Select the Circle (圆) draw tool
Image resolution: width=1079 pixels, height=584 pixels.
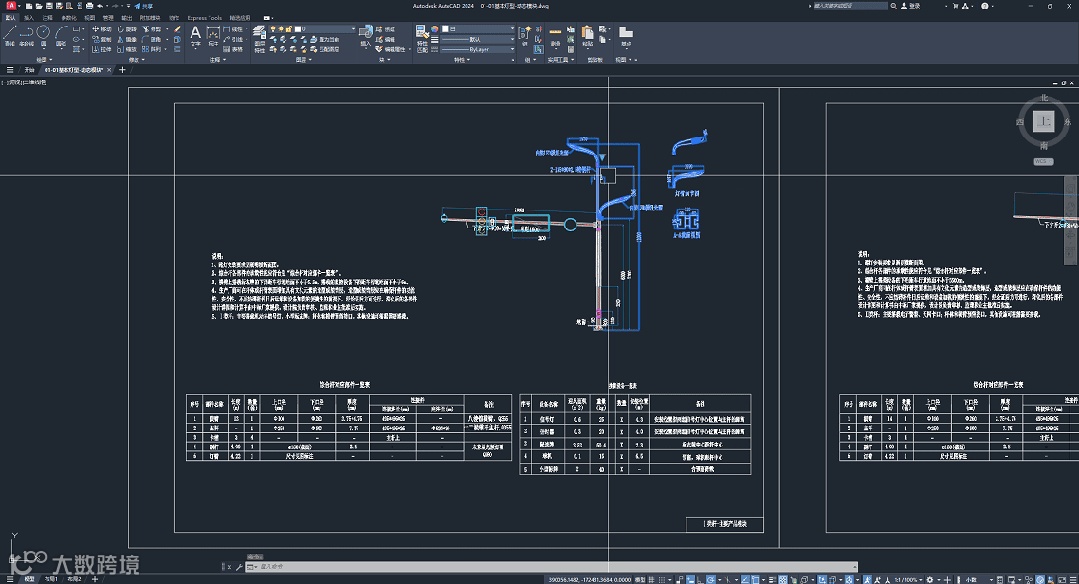point(43,35)
